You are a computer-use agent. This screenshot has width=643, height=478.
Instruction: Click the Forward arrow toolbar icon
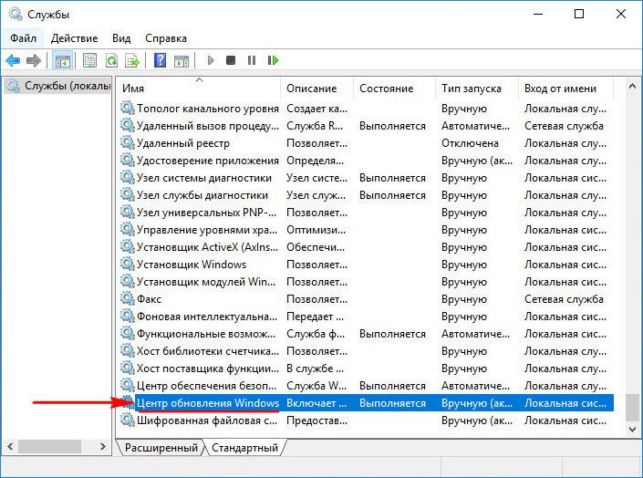[34, 61]
